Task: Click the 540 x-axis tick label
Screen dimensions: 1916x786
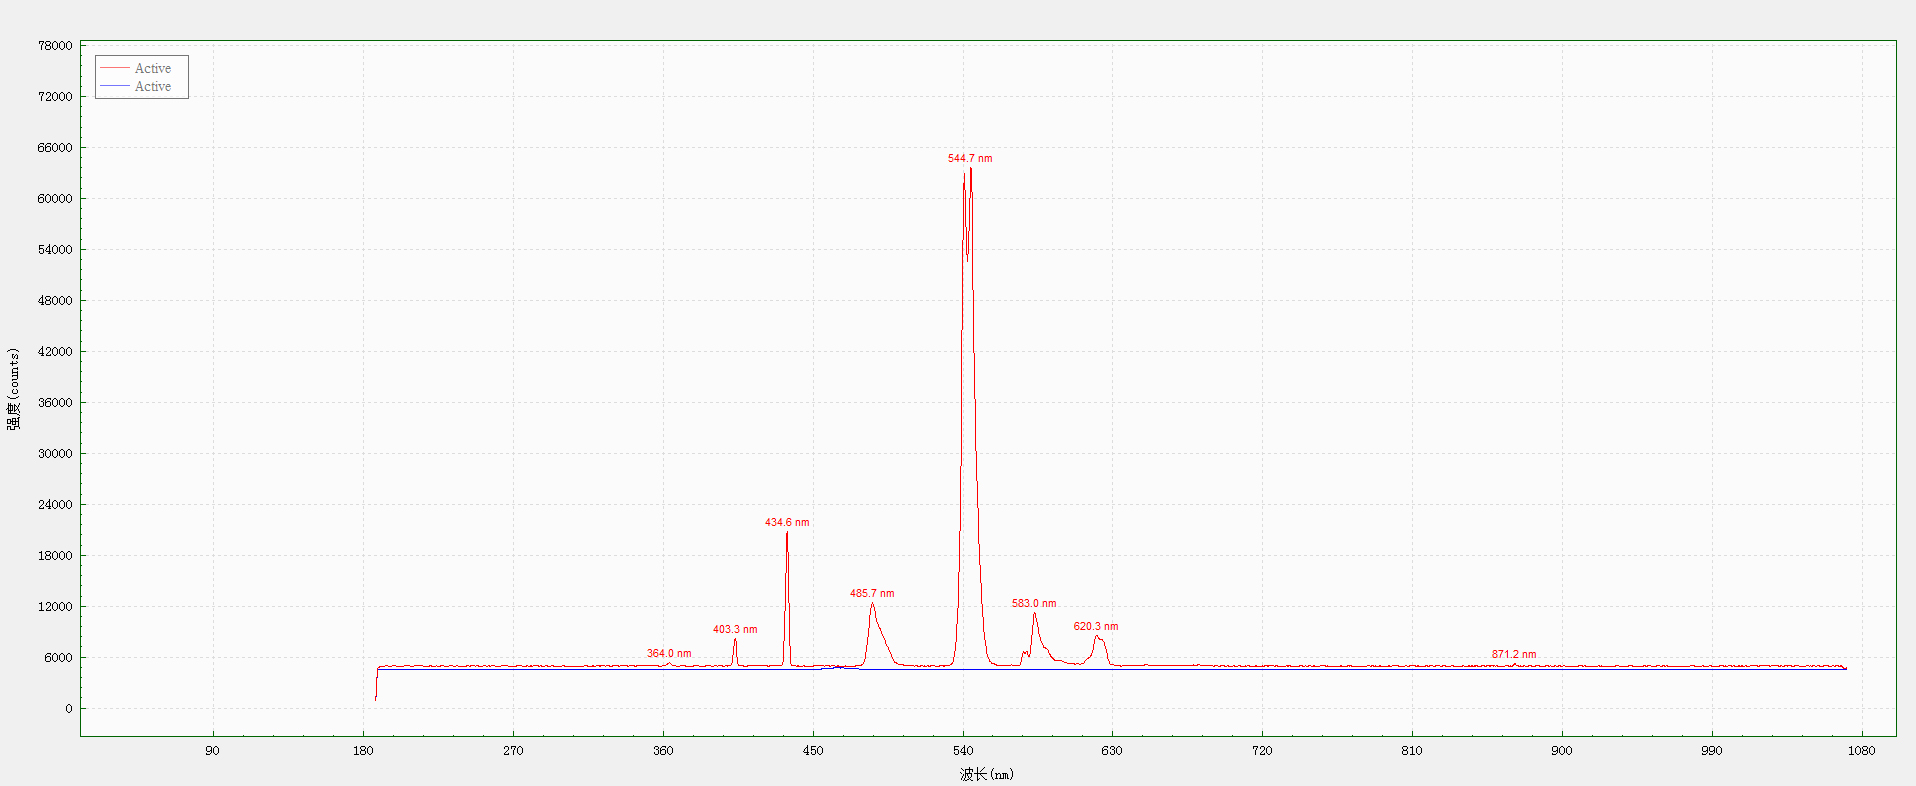Action: 963,750
